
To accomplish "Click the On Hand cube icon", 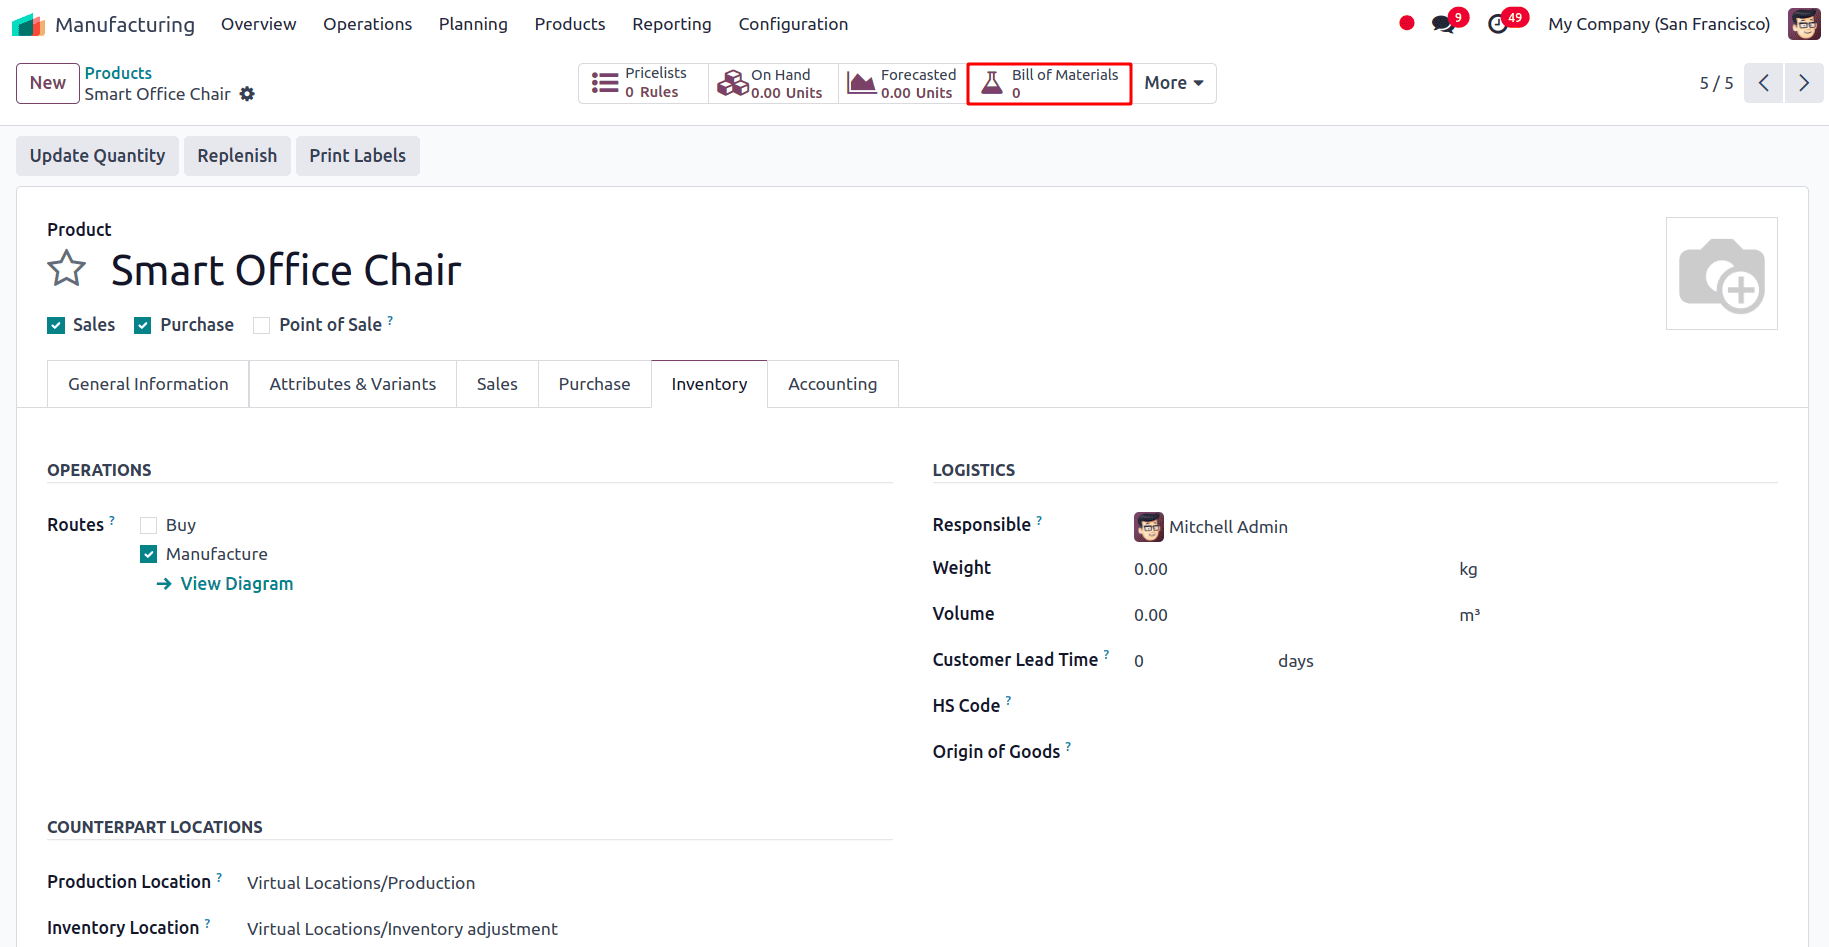I will click(x=734, y=83).
